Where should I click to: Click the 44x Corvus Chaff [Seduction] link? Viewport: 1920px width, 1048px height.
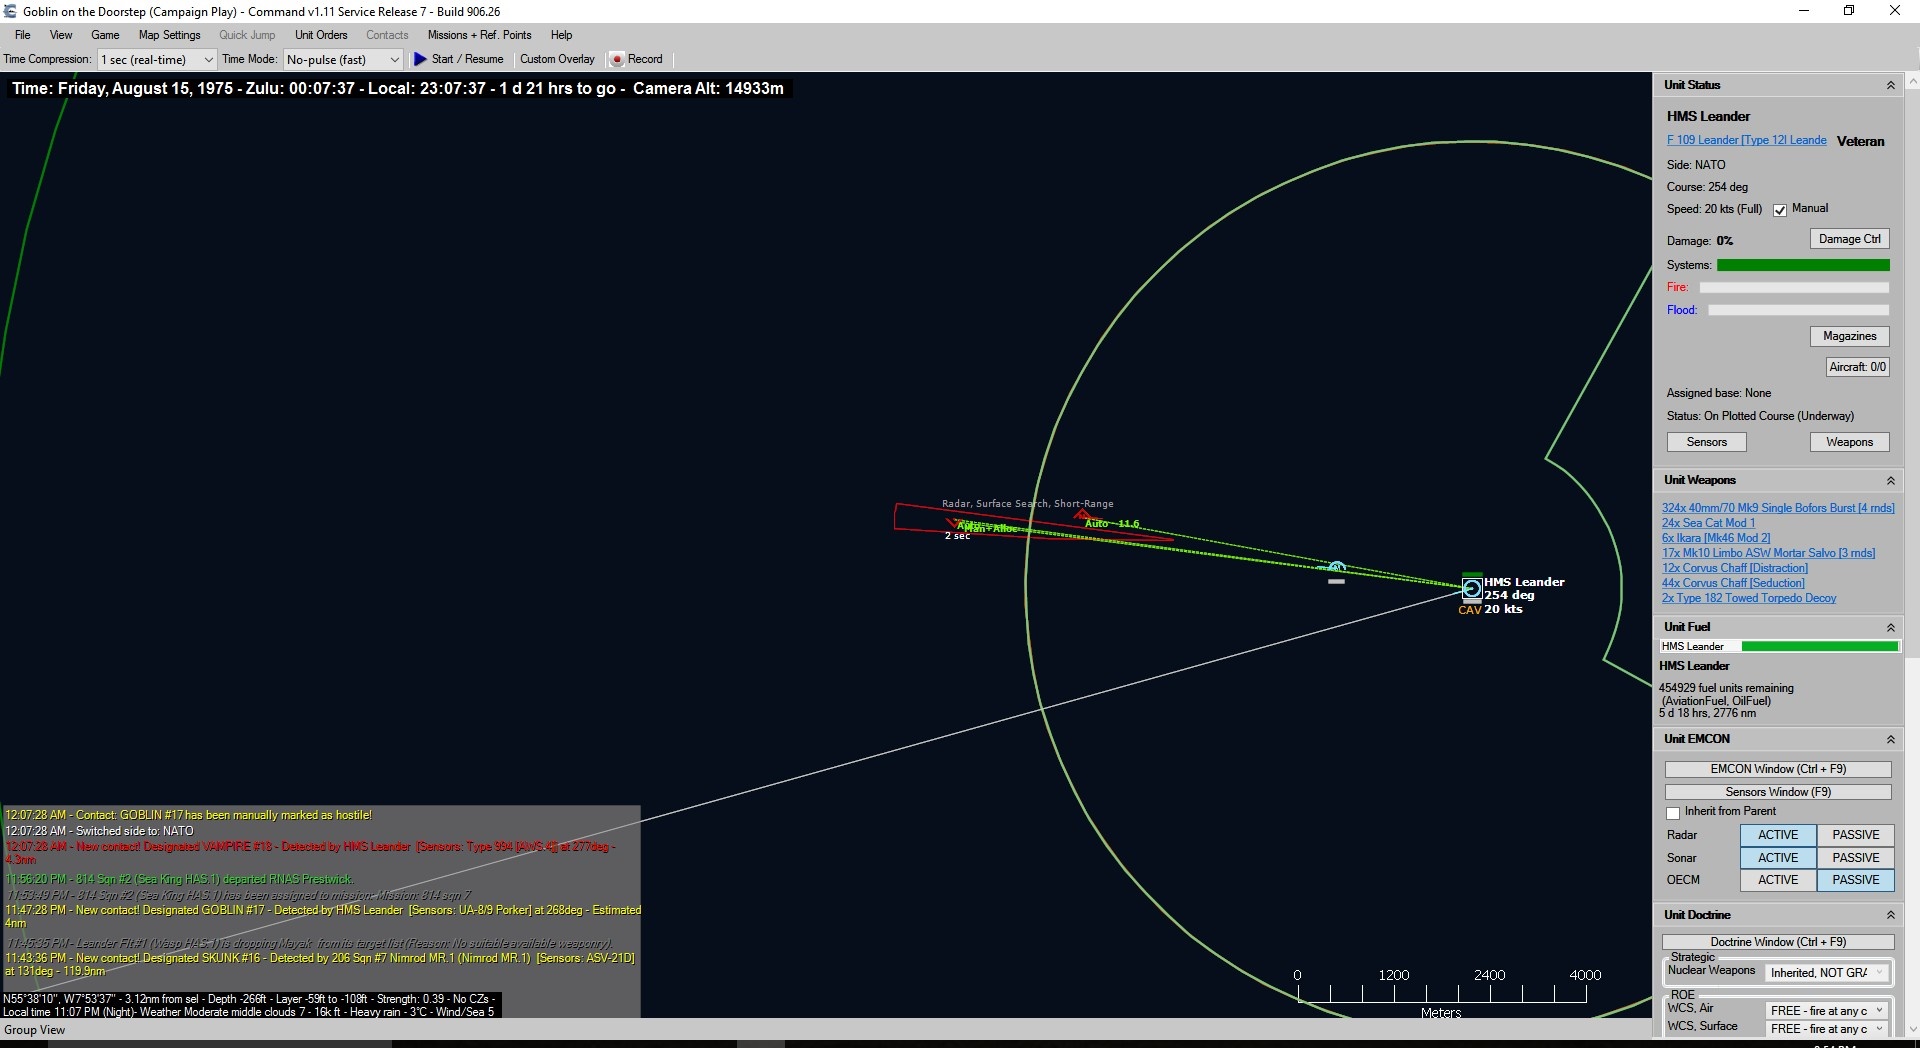click(1733, 583)
